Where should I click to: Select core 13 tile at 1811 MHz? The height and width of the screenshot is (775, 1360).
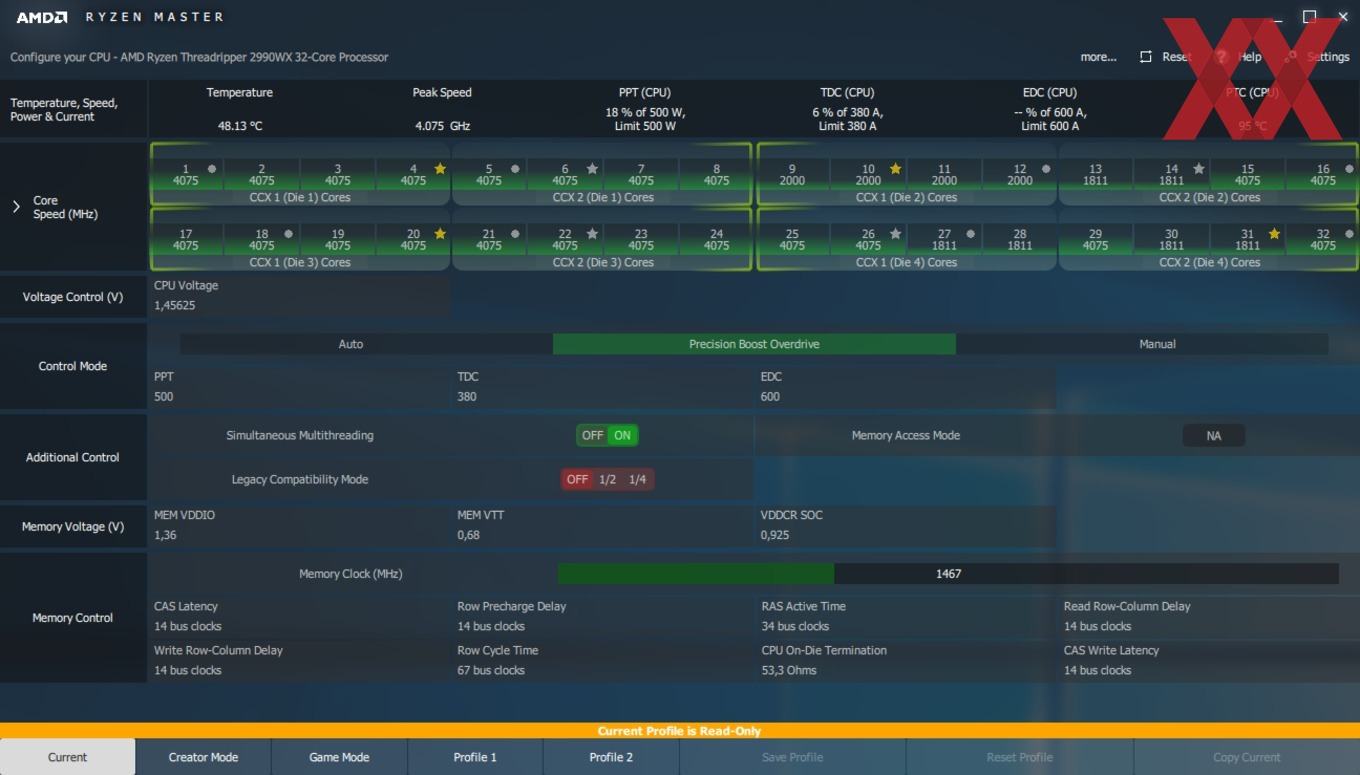(x=1095, y=175)
